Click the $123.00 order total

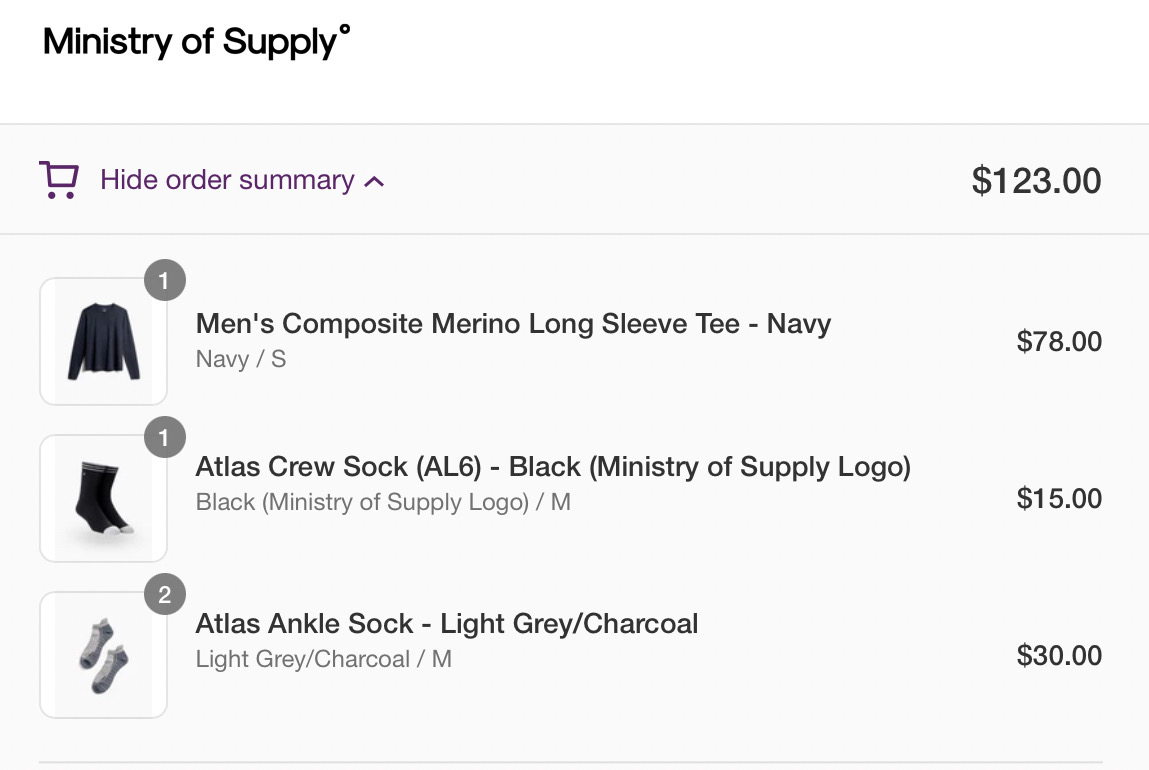[1036, 181]
